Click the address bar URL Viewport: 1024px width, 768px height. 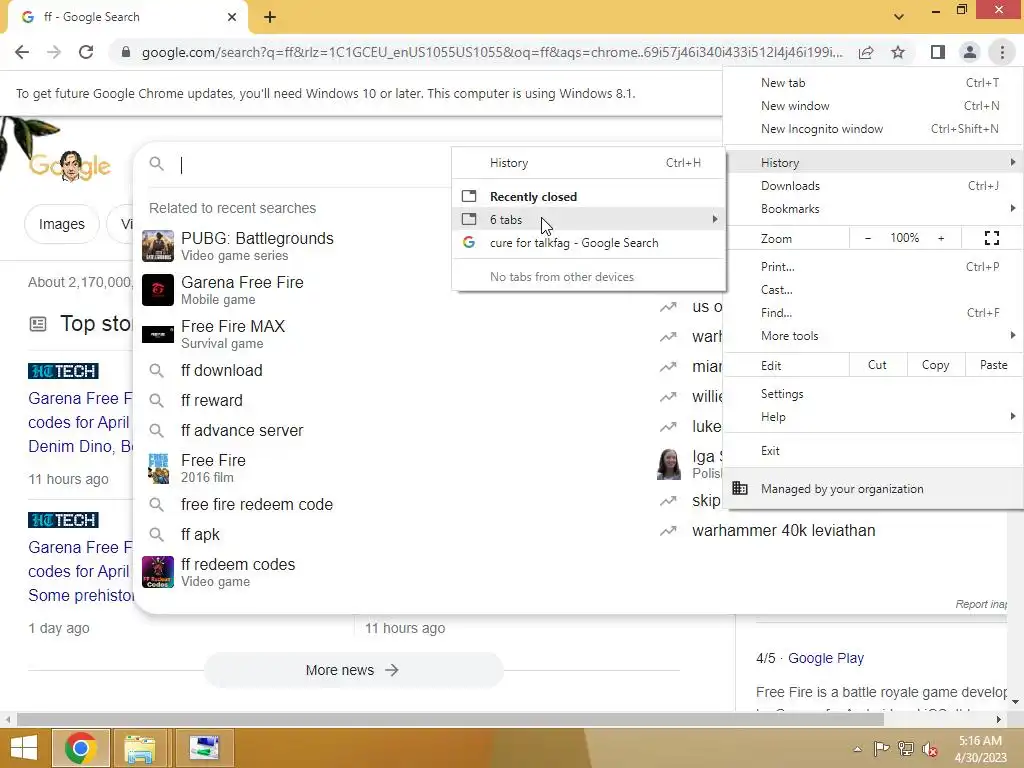[x=492, y=52]
